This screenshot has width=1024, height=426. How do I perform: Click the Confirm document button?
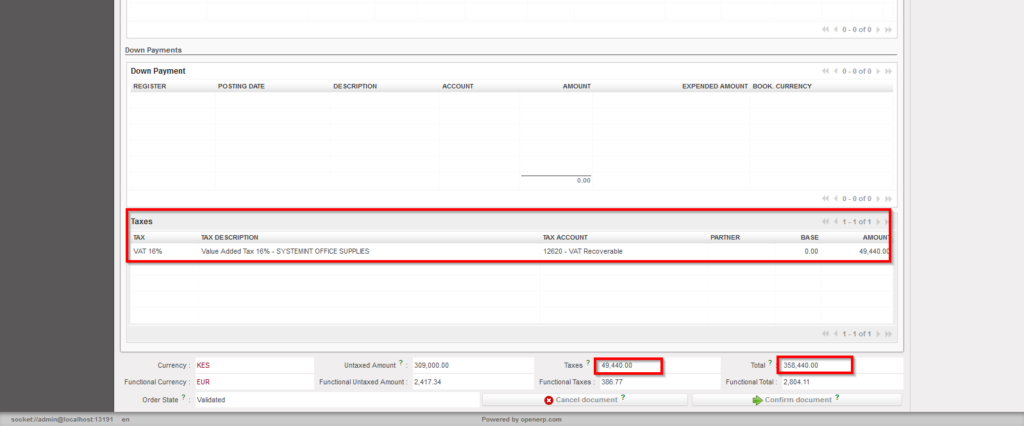pos(795,400)
